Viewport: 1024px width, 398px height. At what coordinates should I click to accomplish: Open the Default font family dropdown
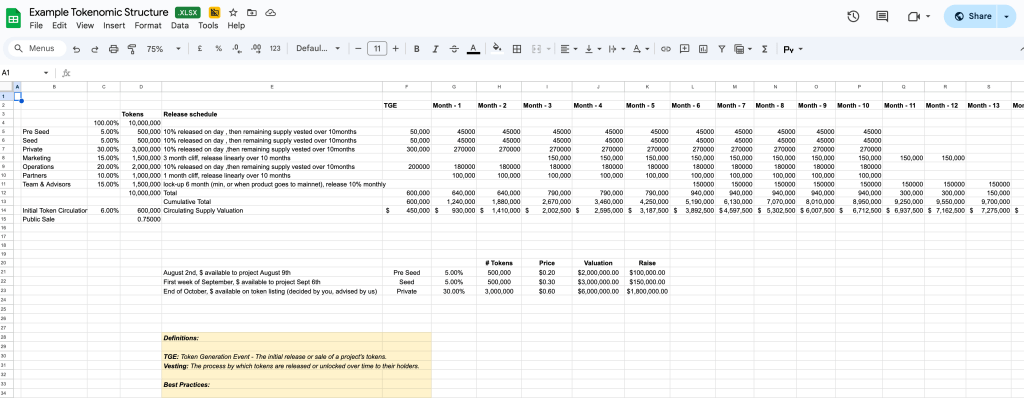click(x=318, y=48)
